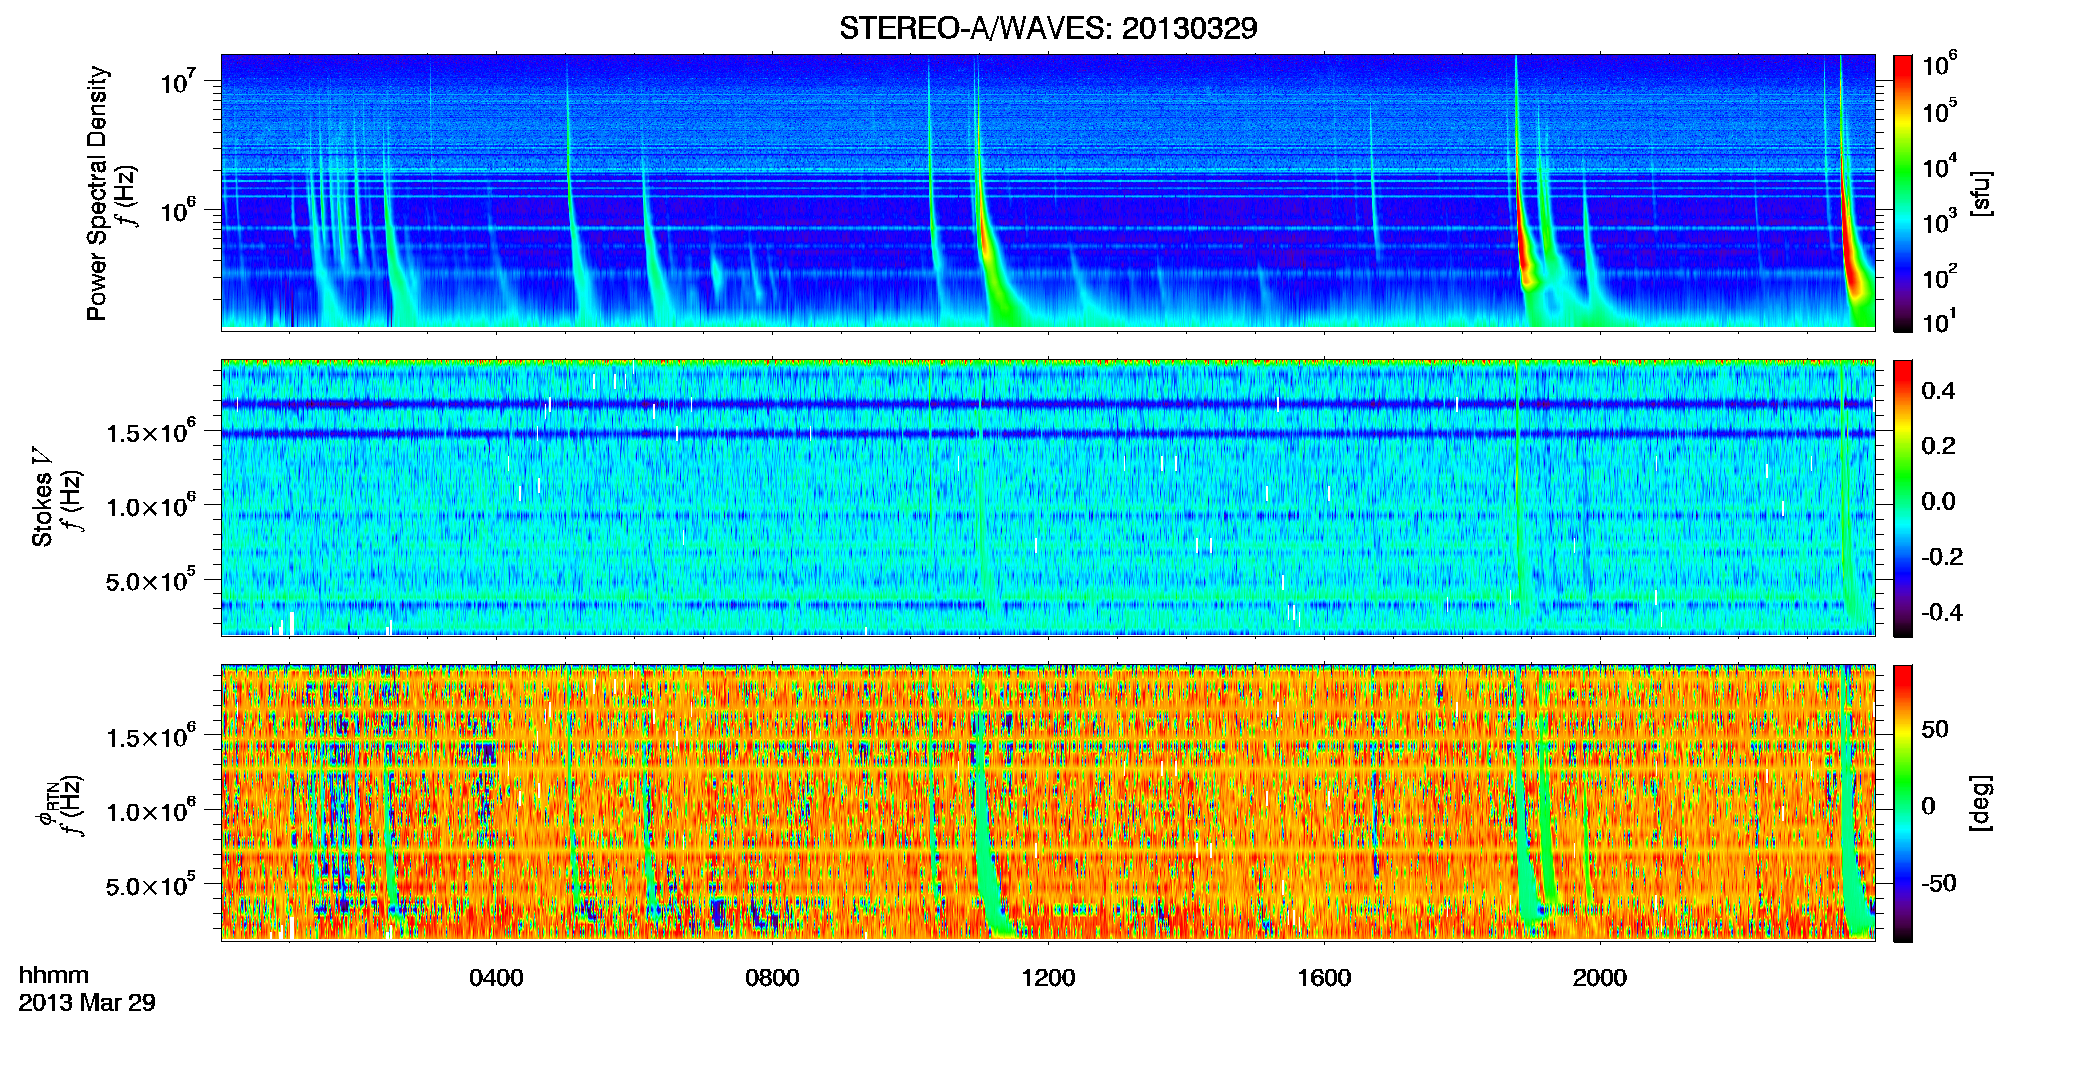This screenshot has width=2096, height=1080.
Task: Click the [deg] colorbar unit label
Action: pos(1981,803)
